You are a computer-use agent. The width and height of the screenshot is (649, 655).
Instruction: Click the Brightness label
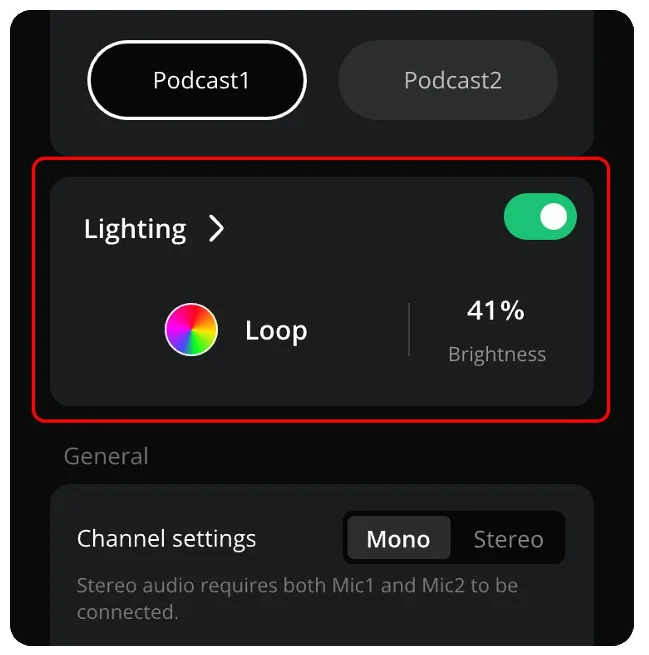click(497, 354)
